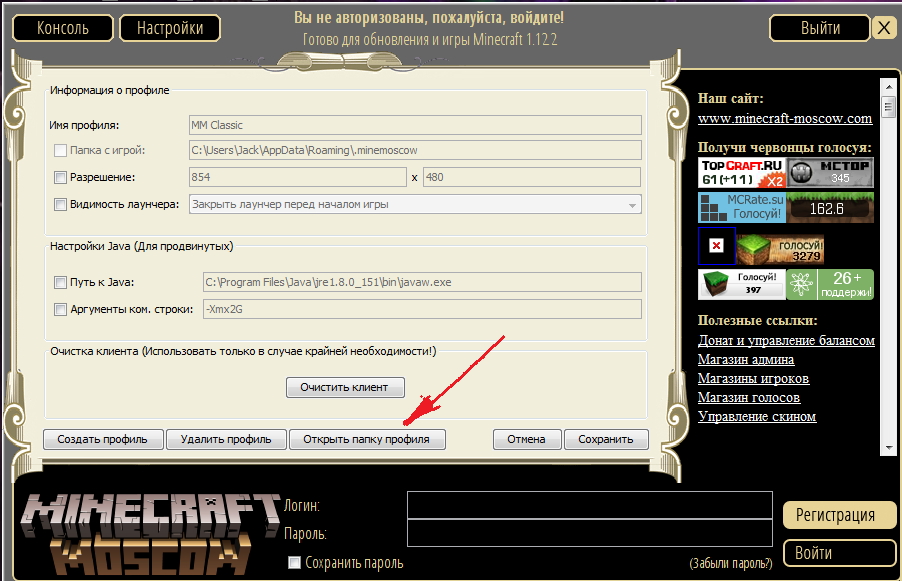The height and width of the screenshot is (581, 902).
Task: Click the Логин input field
Action: 589,505
